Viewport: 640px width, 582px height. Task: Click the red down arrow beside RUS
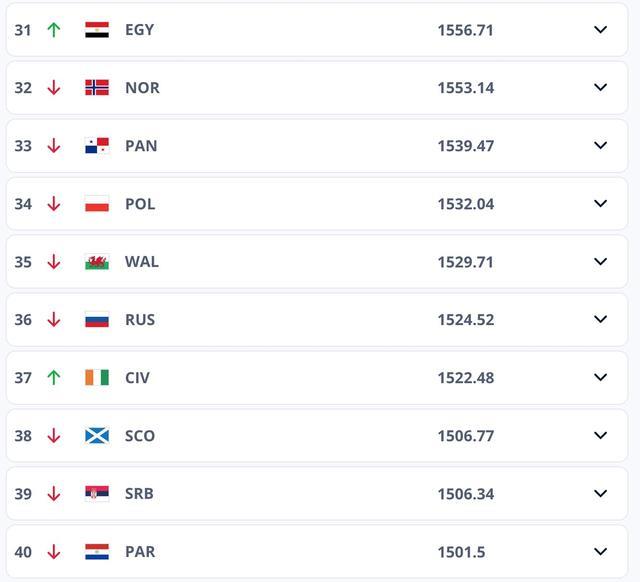(x=54, y=320)
